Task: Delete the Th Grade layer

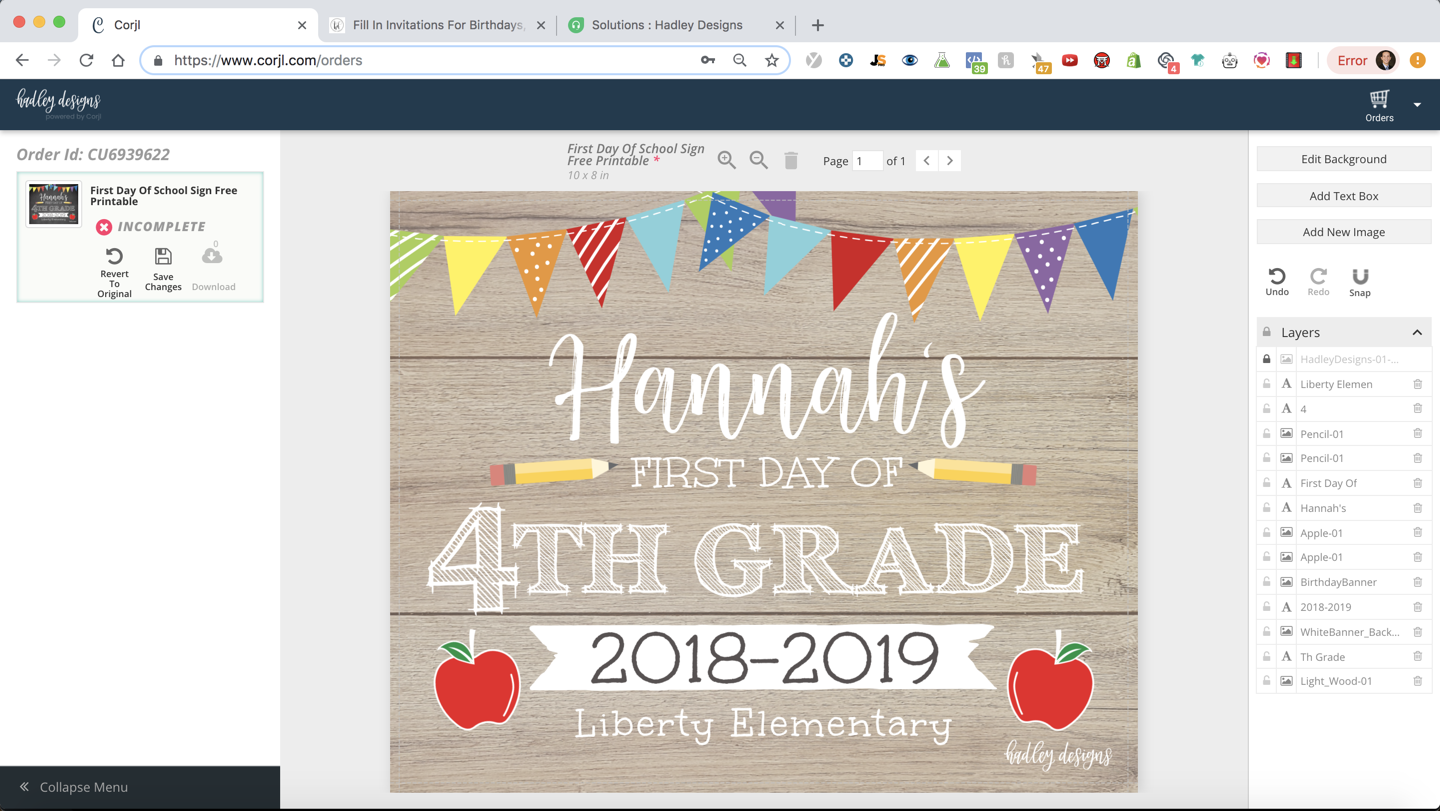Action: pos(1417,657)
